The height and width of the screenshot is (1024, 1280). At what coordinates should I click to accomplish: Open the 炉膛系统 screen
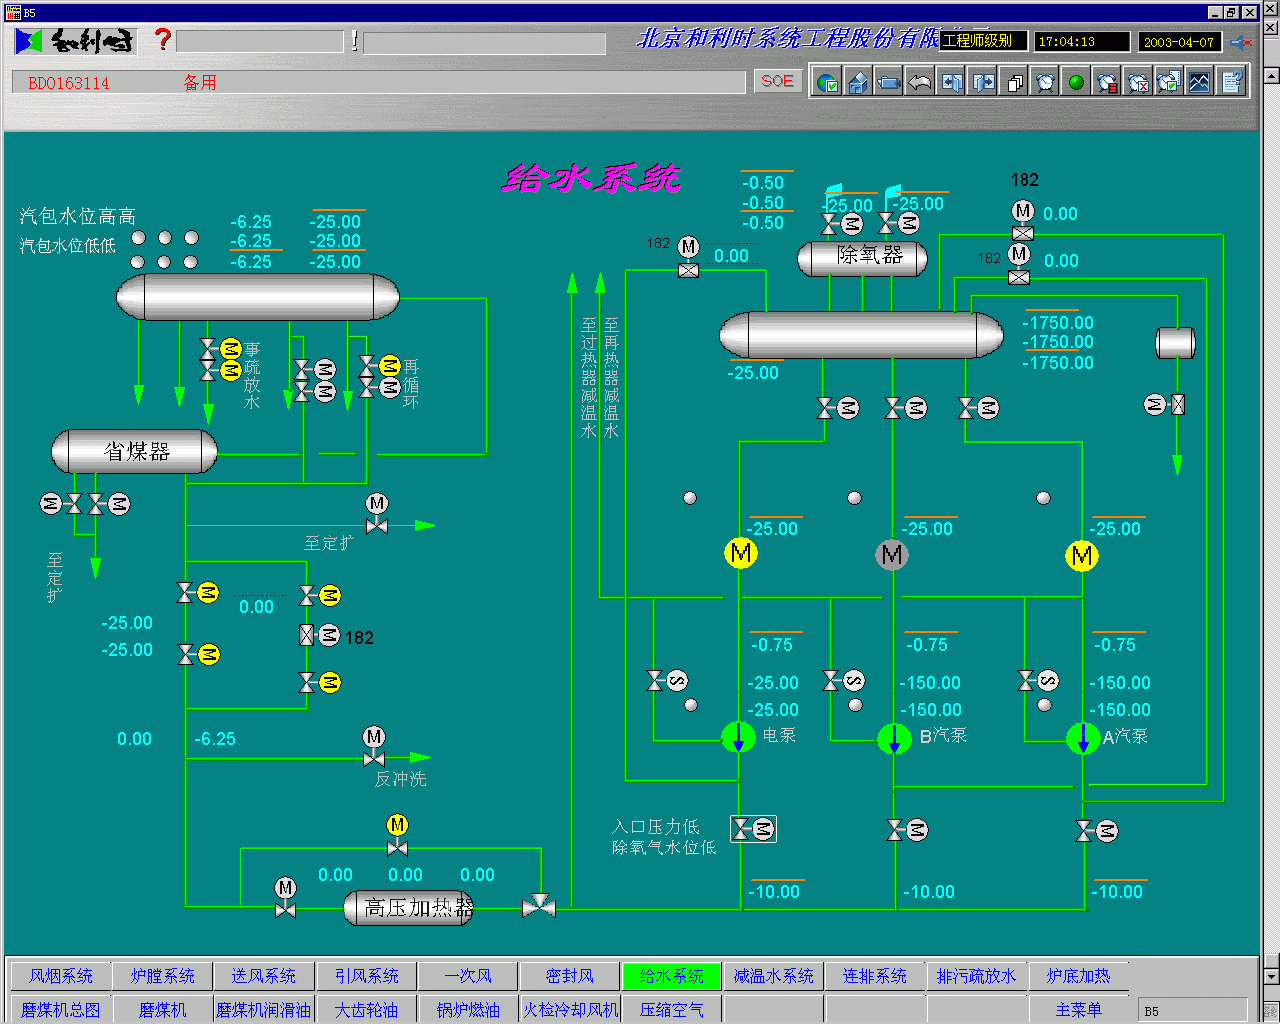click(163, 976)
